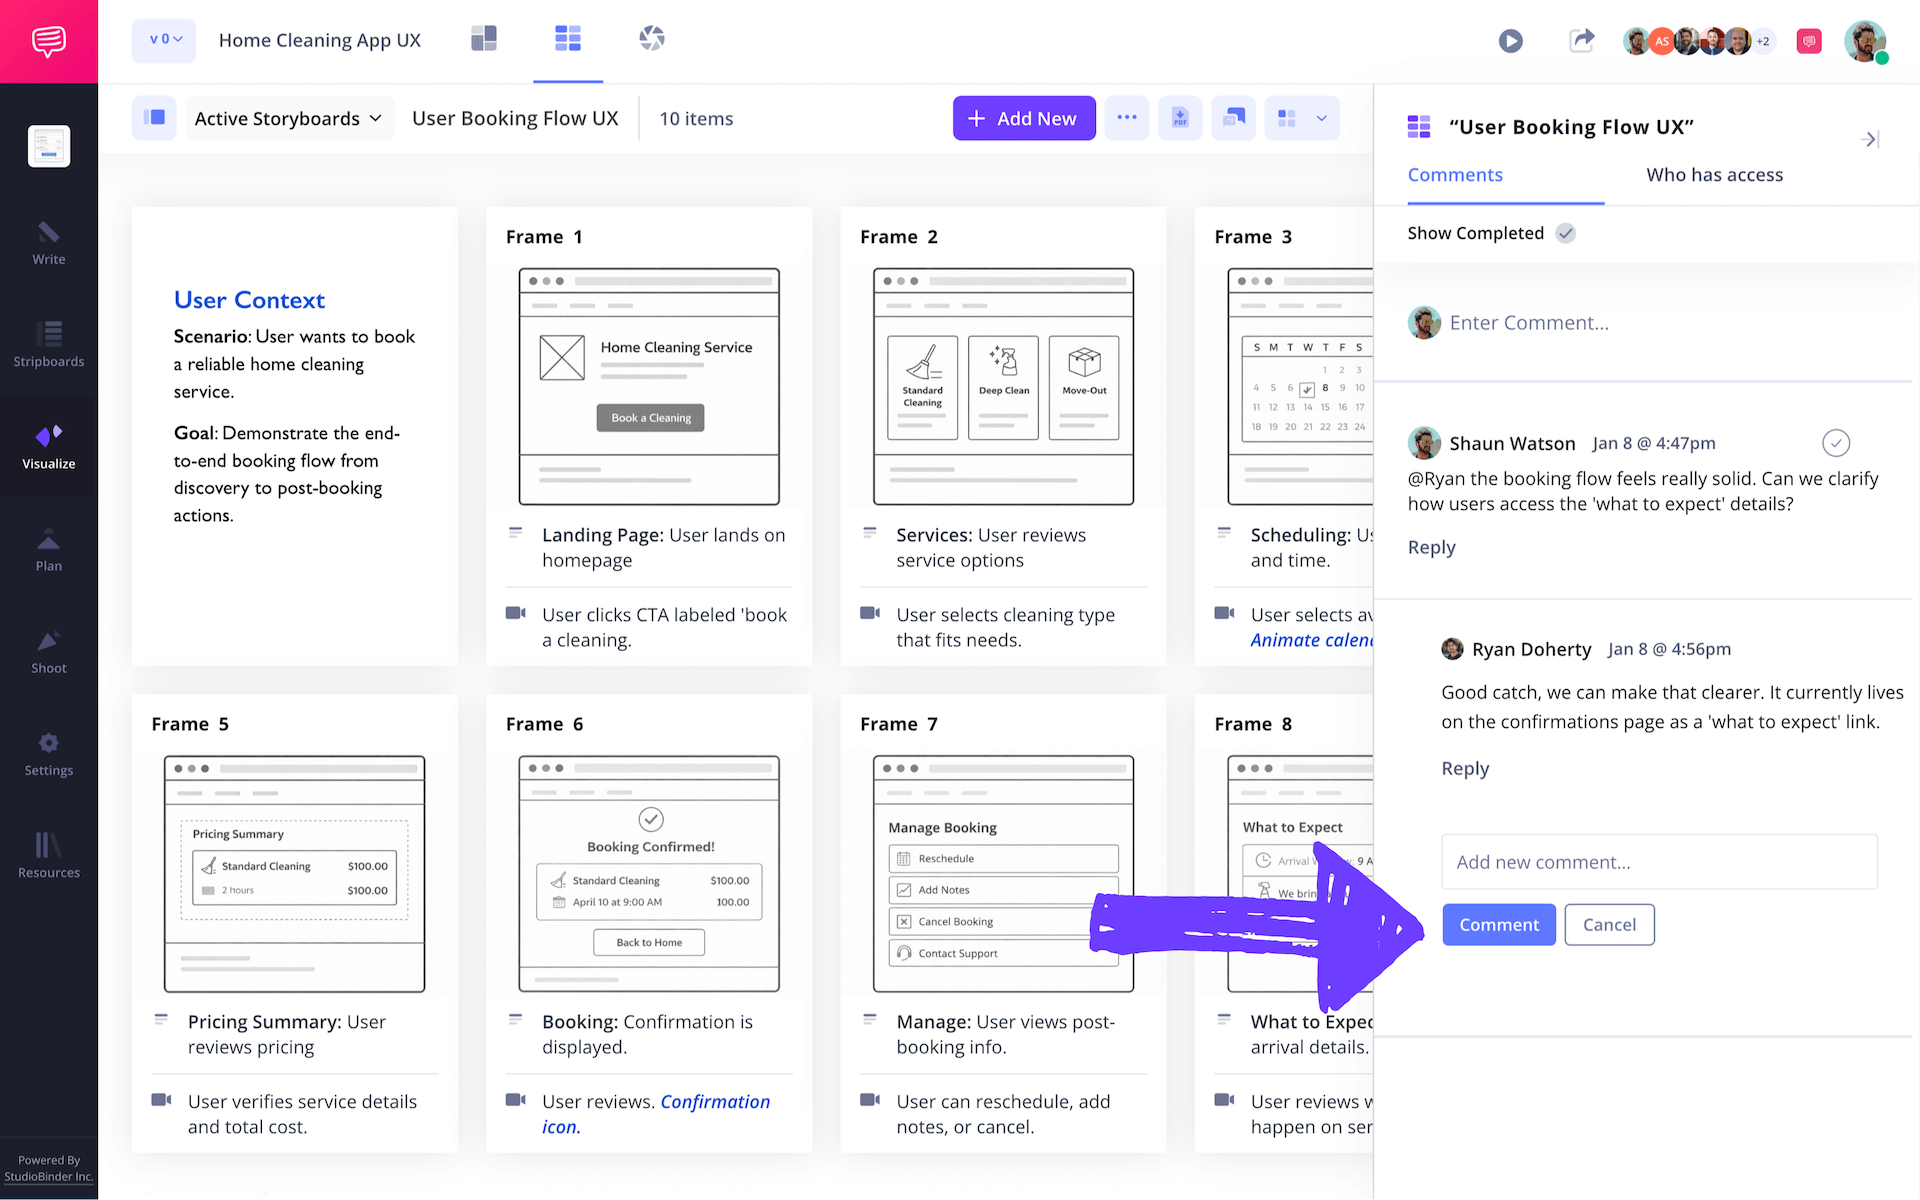
Task: Open the grid layout chevron dropdown
Action: (x=1319, y=118)
